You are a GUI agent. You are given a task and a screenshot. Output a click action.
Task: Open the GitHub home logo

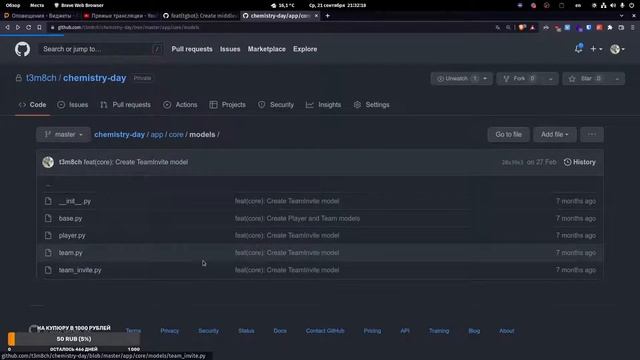pos(22,49)
